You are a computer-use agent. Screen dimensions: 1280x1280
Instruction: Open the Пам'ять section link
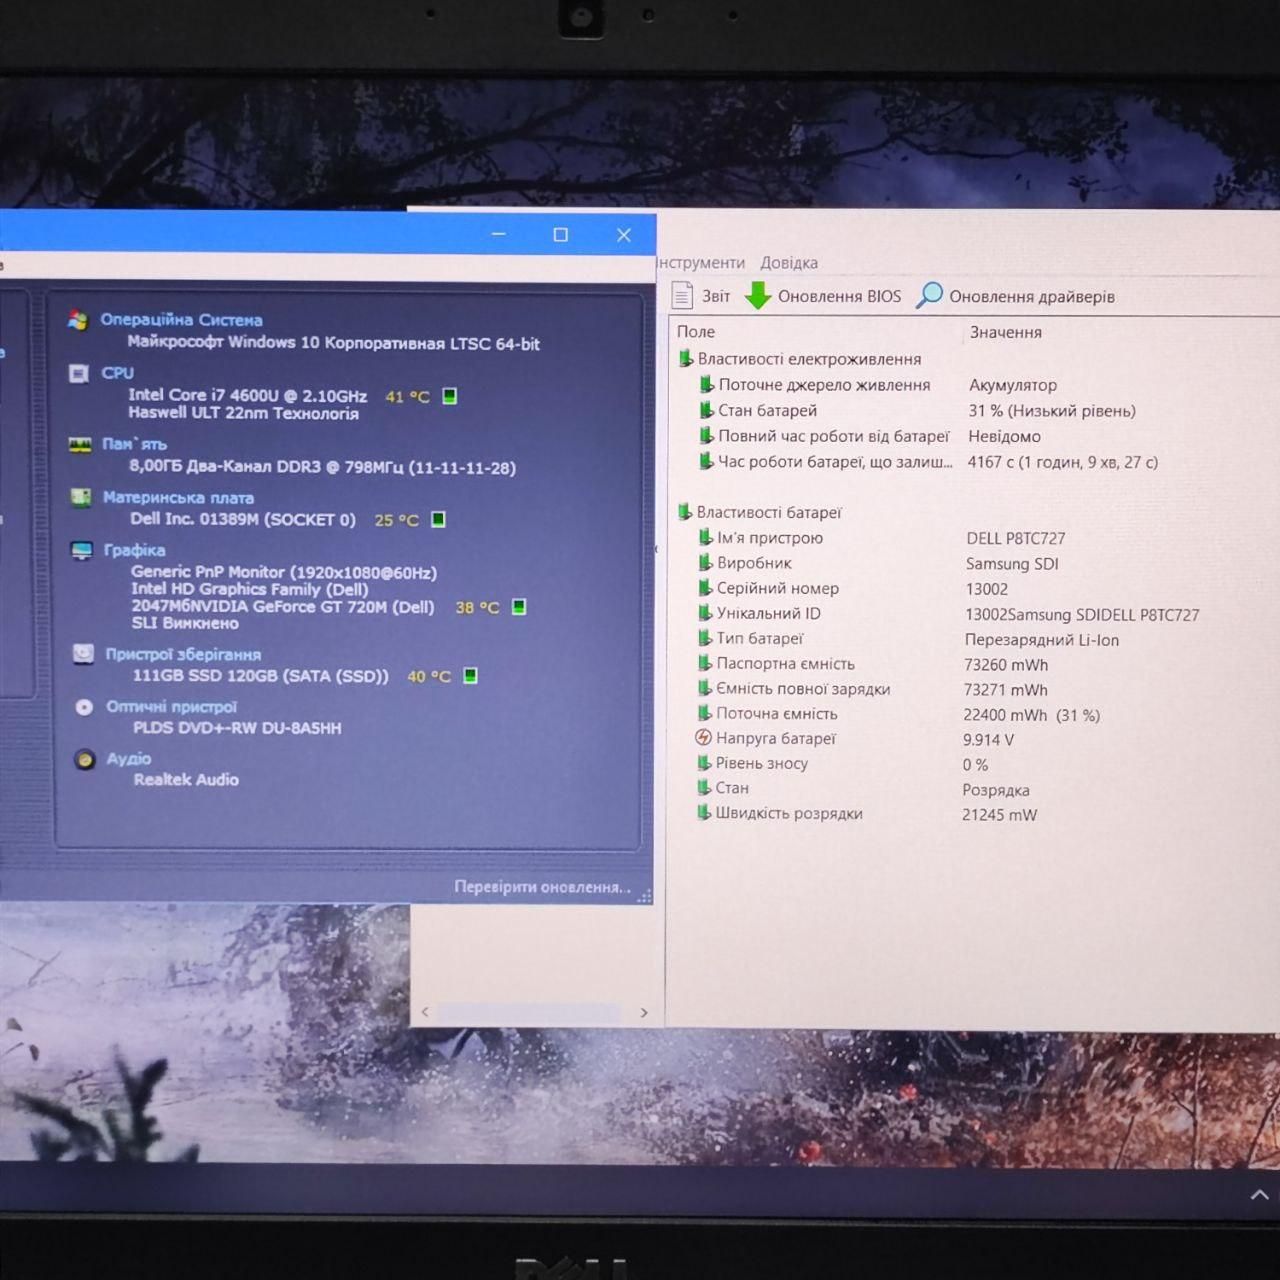click(x=134, y=444)
